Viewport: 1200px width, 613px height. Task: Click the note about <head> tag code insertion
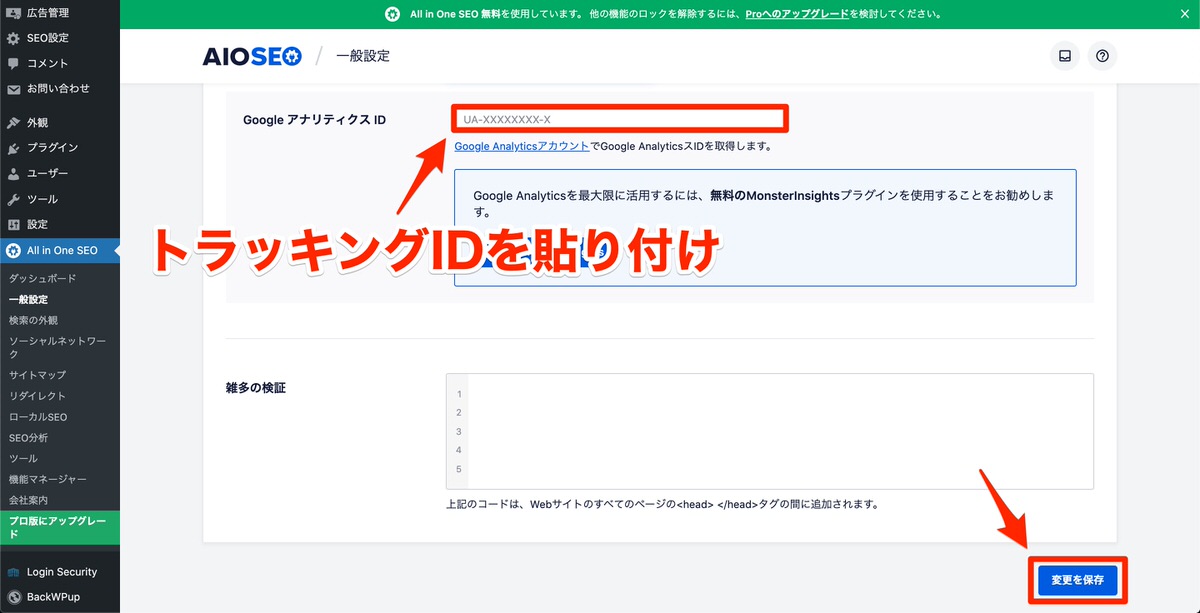point(662,504)
